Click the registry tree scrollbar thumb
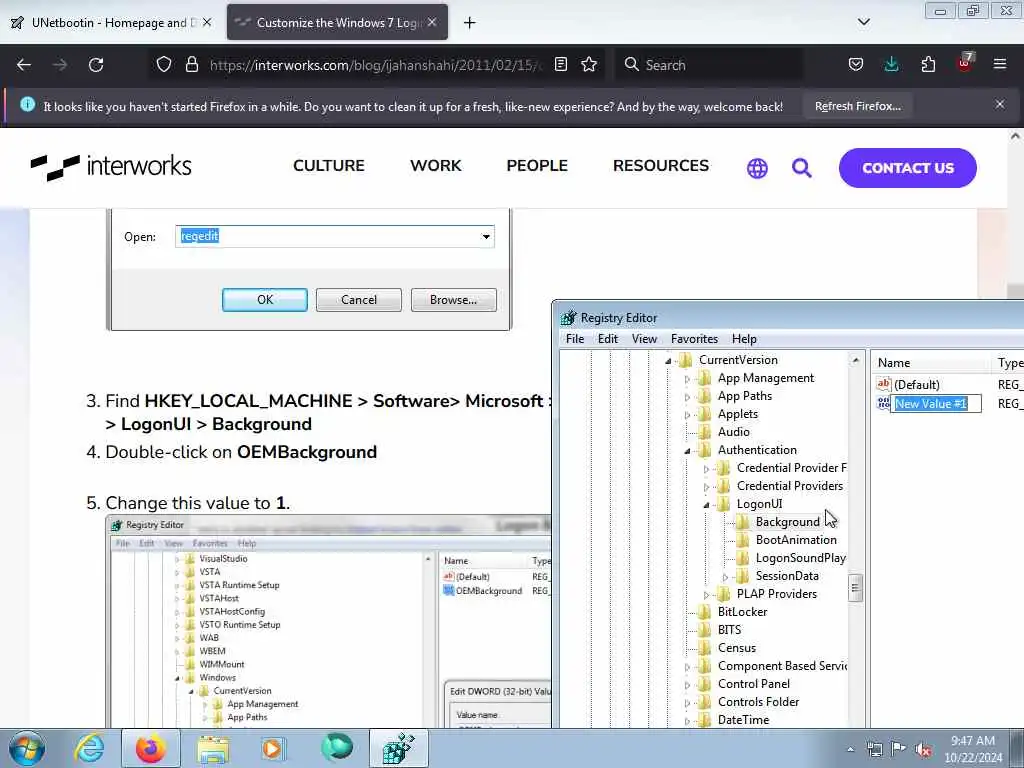1024x768 pixels. pos(855,588)
